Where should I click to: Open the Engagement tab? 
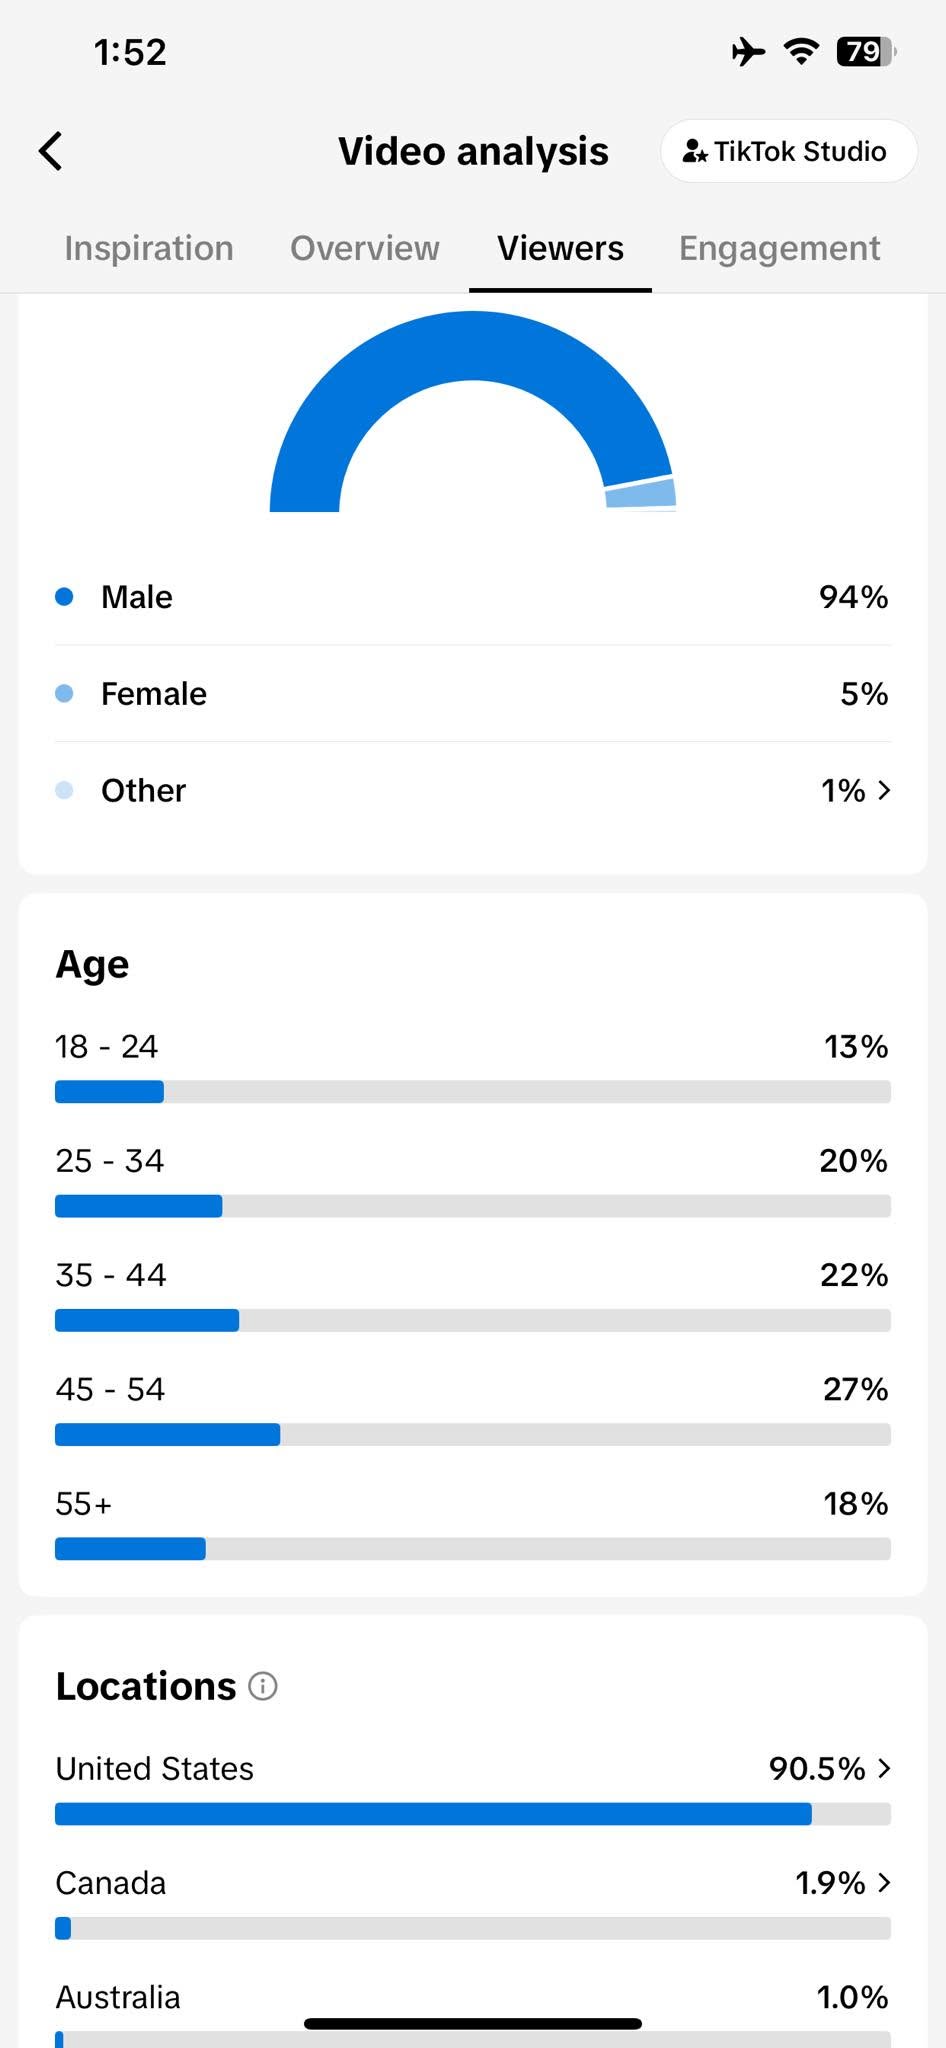pyautogui.click(x=780, y=248)
